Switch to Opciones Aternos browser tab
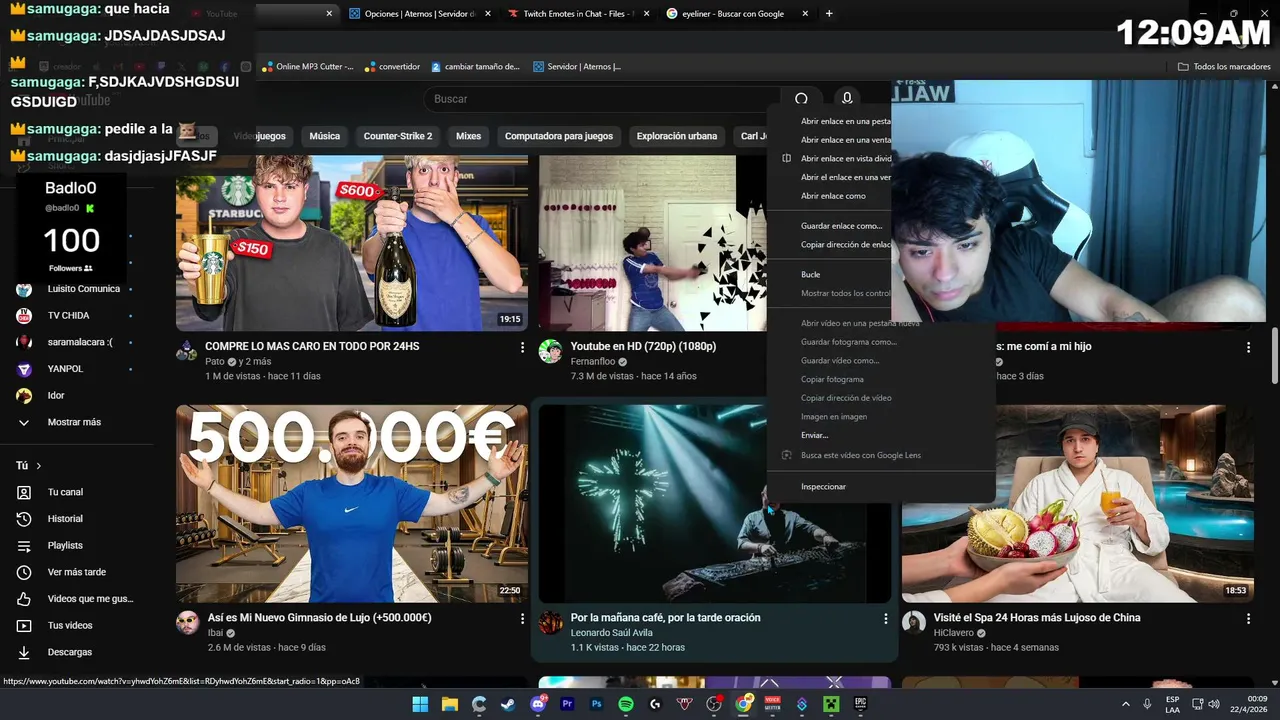The image size is (1280, 720). (418, 14)
